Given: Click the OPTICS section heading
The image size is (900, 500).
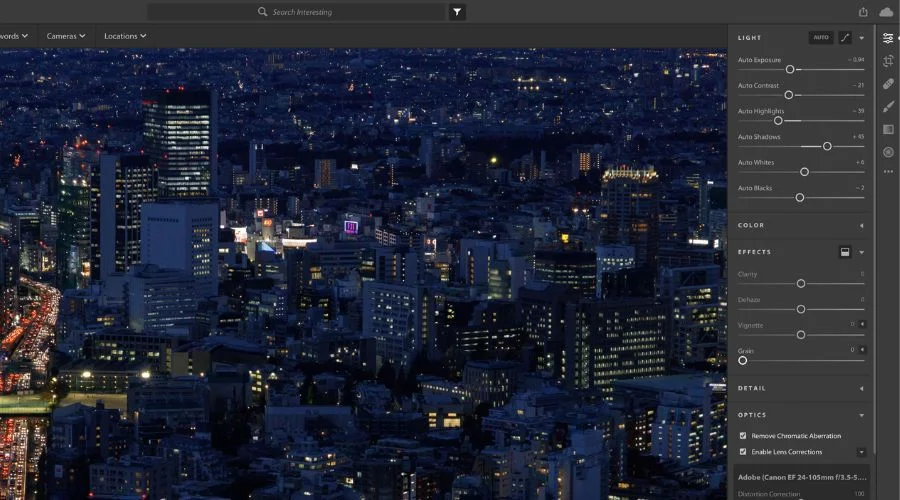Looking at the screenshot, I should pos(752,415).
